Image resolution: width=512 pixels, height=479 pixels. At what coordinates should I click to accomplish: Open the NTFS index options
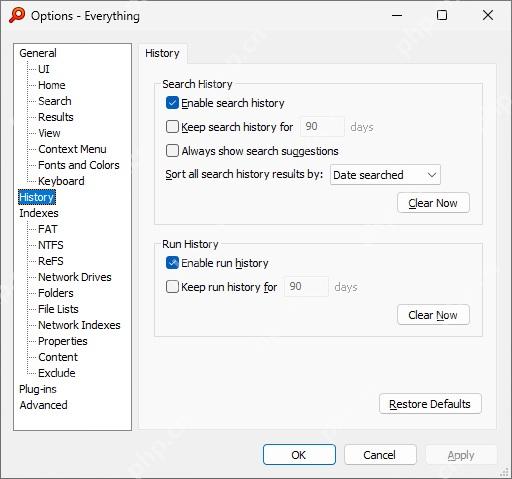[x=51, y=245]
